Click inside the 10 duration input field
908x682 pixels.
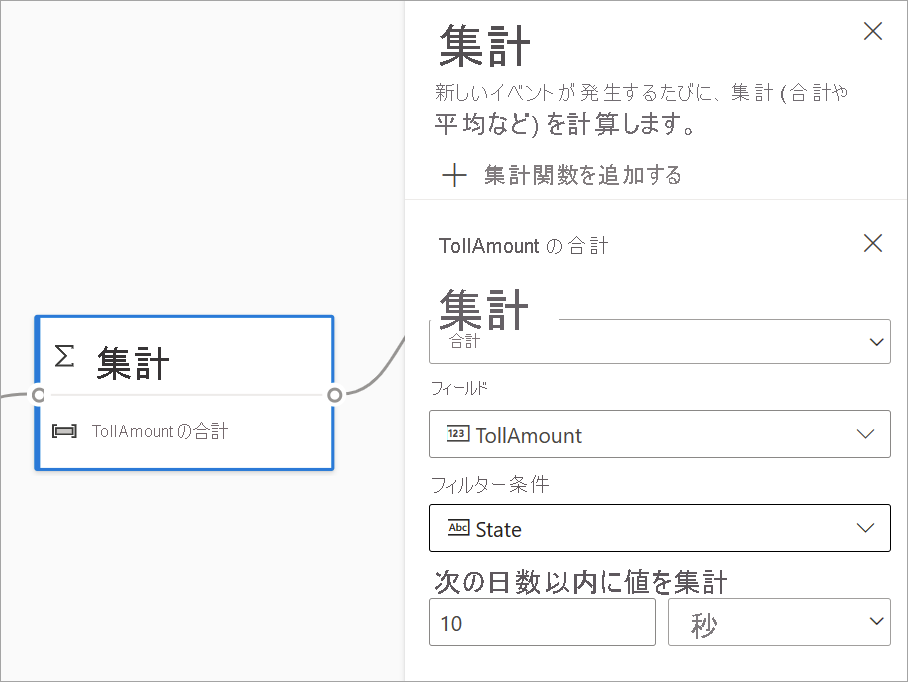pos(540,621)
